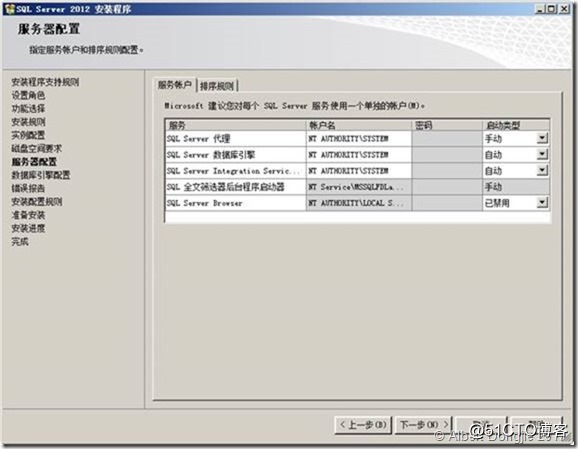Click the SQL Server setup title bar icon
This screenshot has height=449, width=578.
[10, 9]
